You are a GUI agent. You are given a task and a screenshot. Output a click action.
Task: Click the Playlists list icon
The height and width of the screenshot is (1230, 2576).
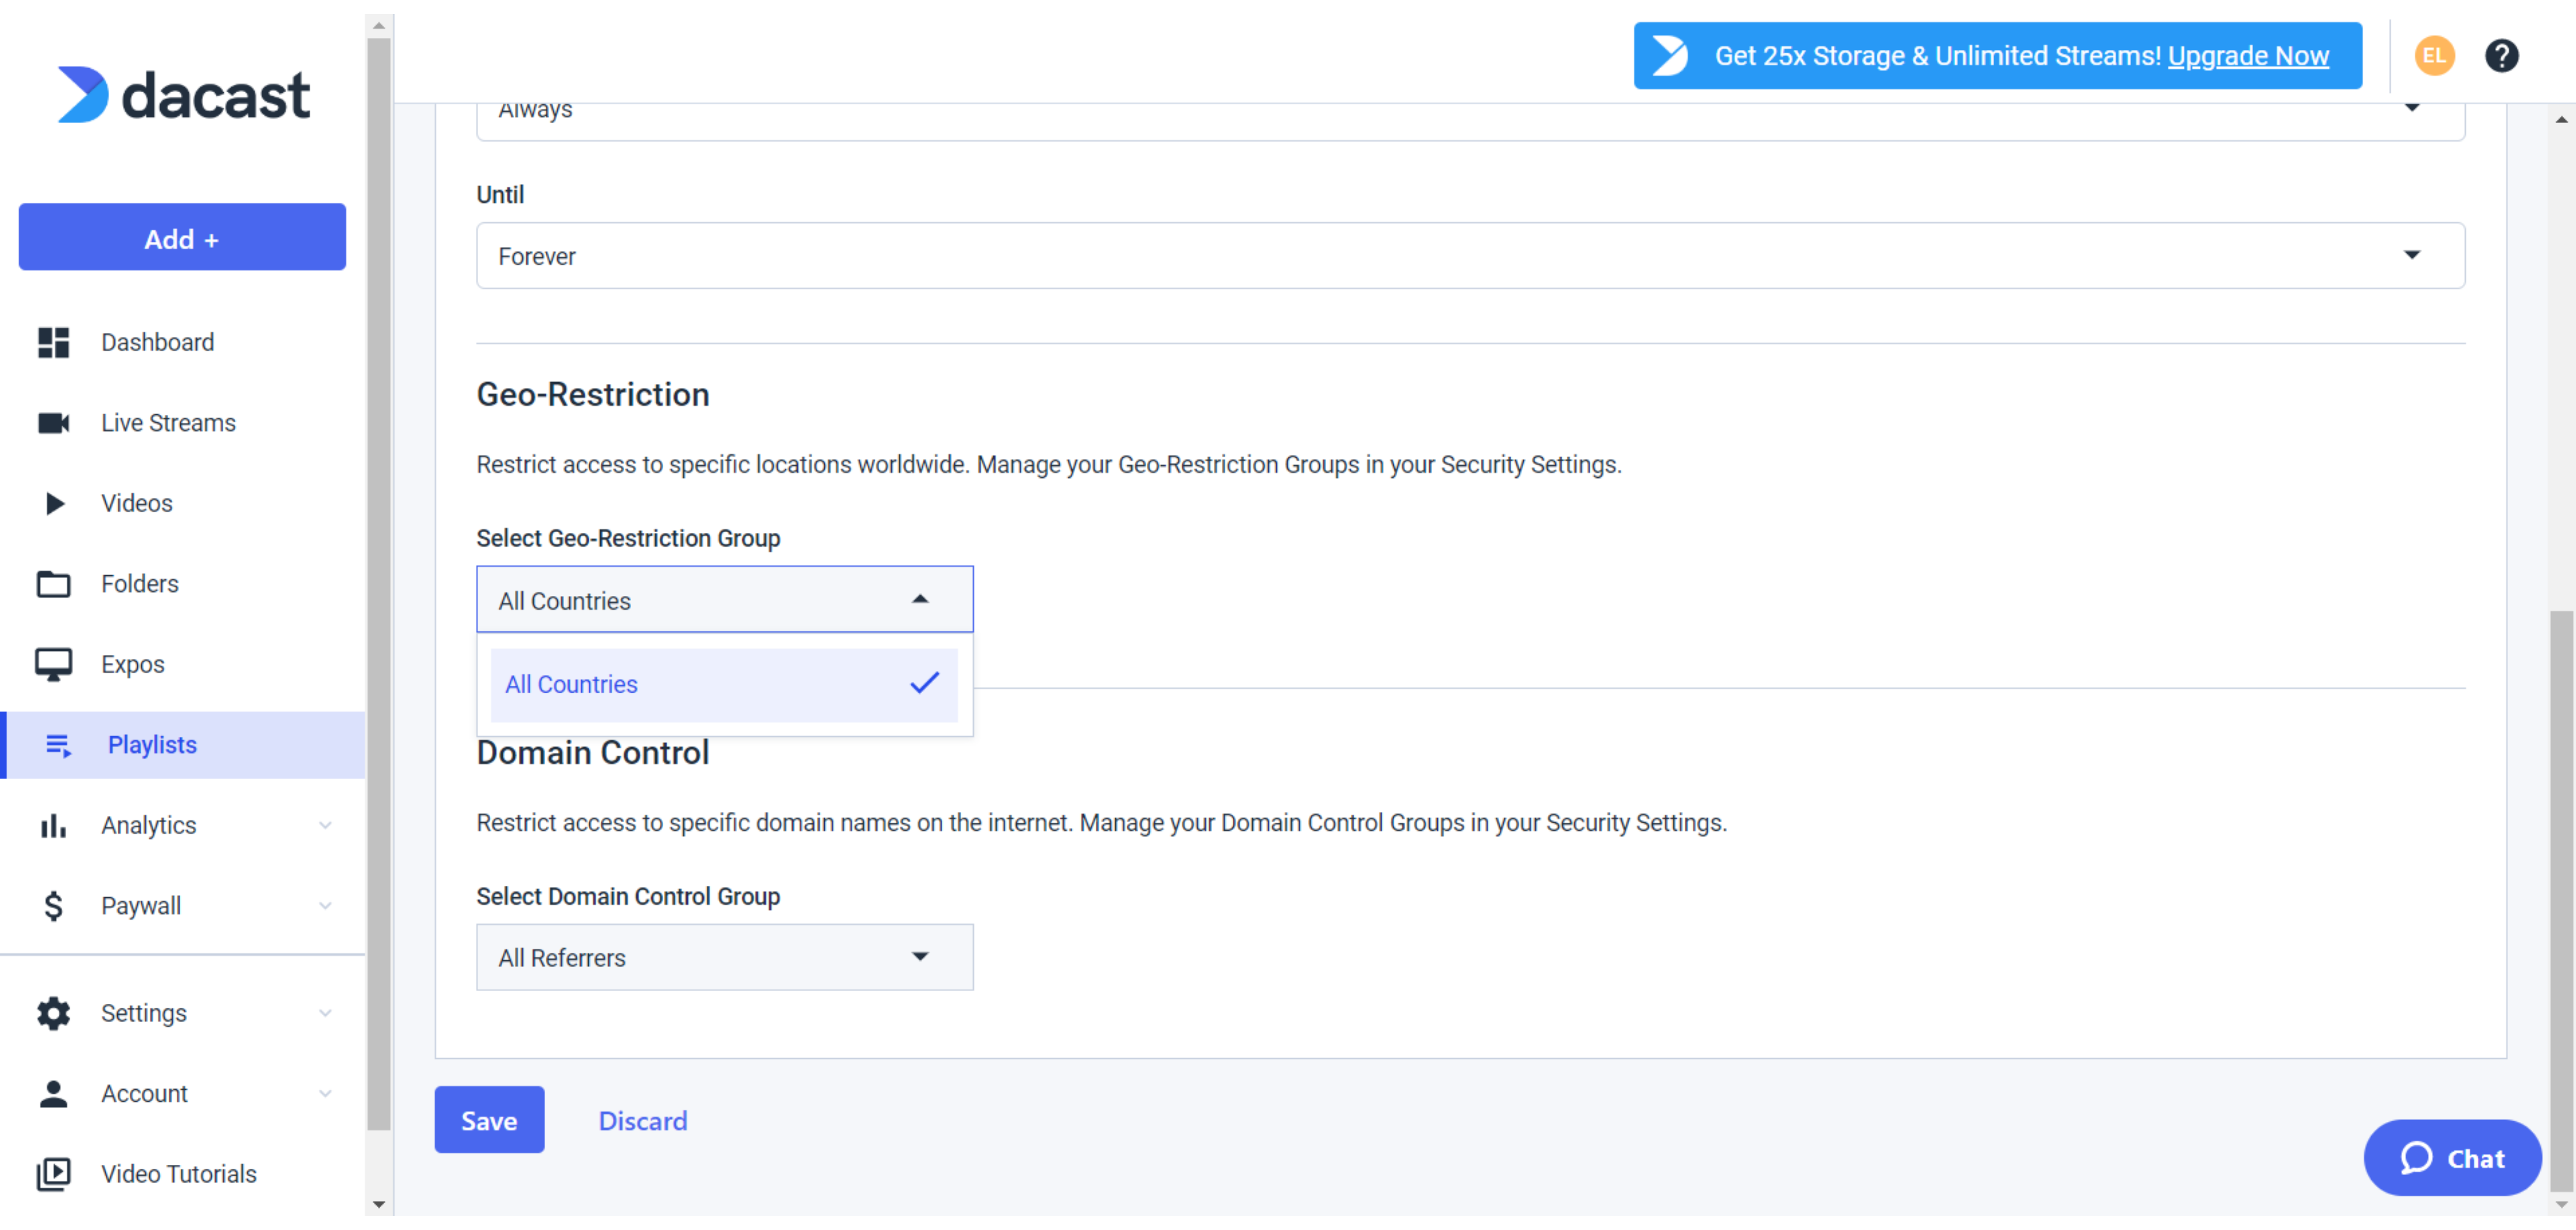[58, 746]
